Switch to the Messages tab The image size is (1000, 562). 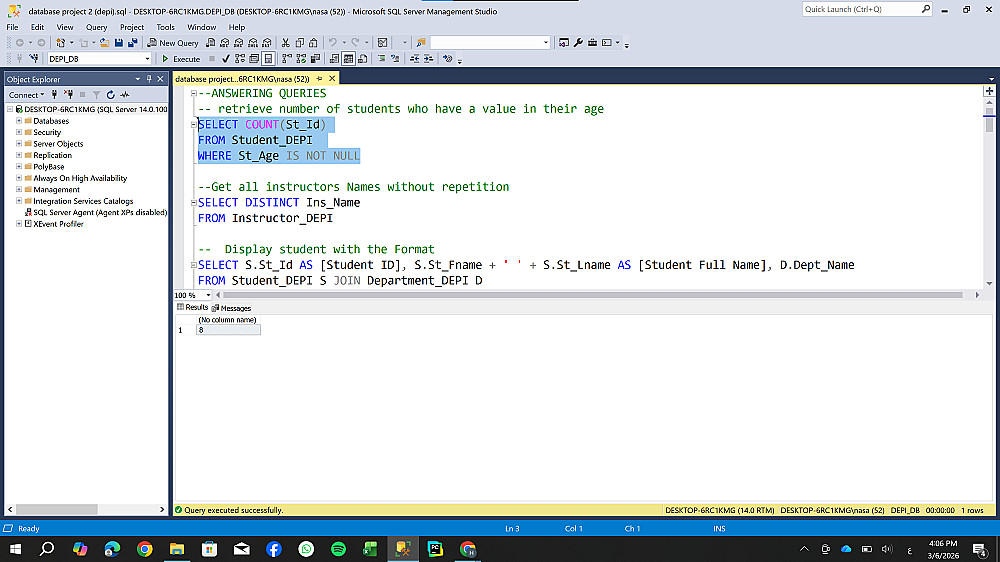pos(231,308)
